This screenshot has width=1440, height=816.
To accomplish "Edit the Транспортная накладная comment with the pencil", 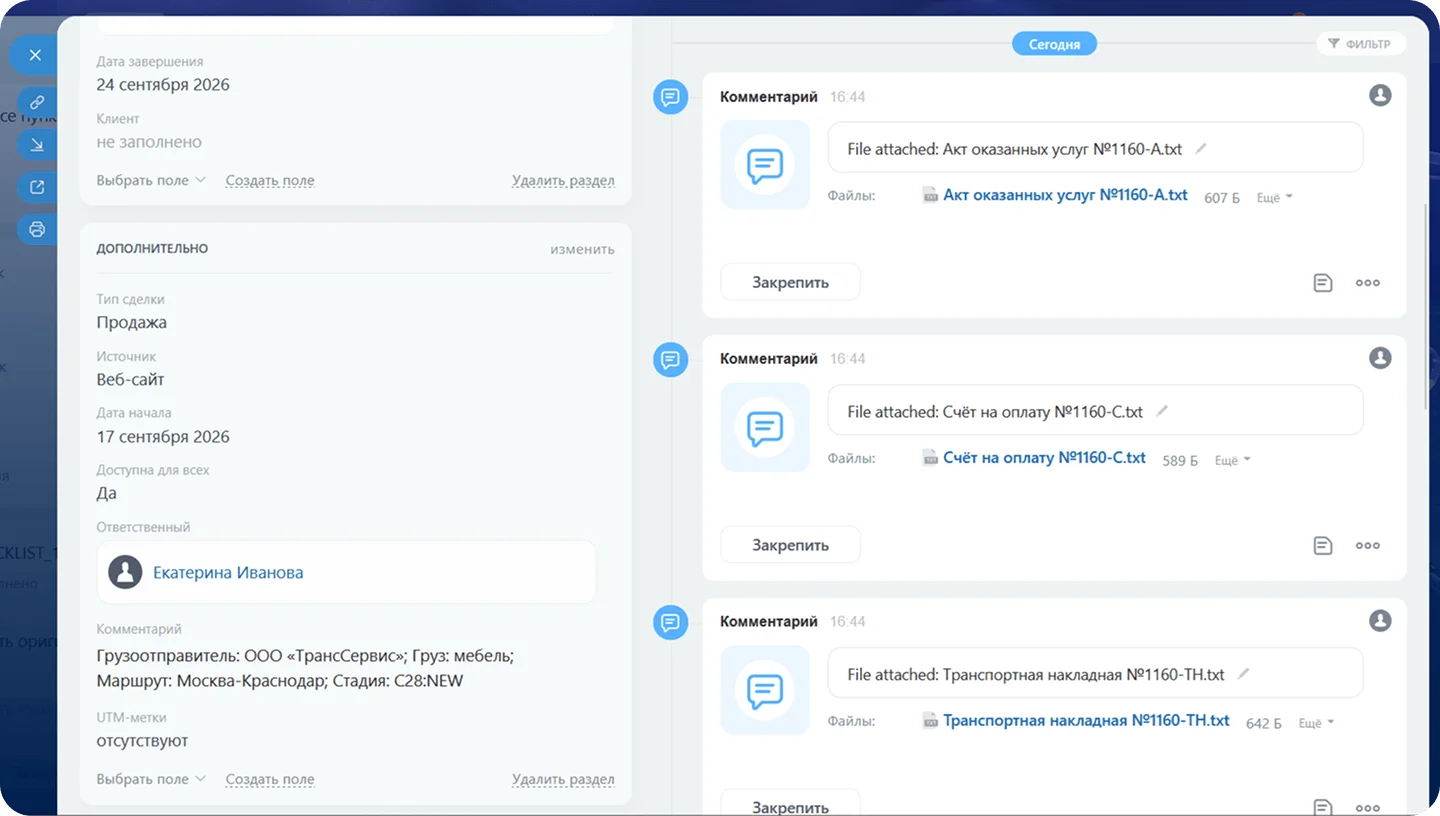I will (x=1244, y=674).
